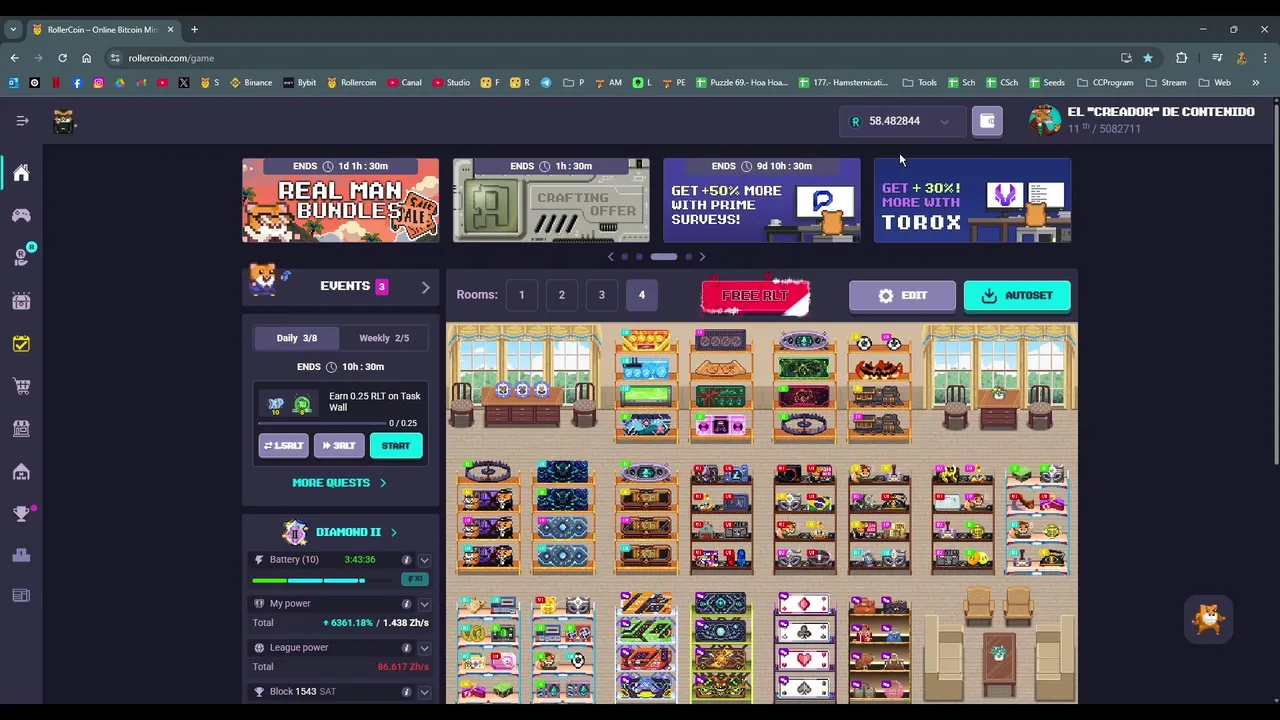Viewport: 1280px width, 720px height.
Task: Select the Daily 3/8 quests tab
Action: click(x=296, y=338)
